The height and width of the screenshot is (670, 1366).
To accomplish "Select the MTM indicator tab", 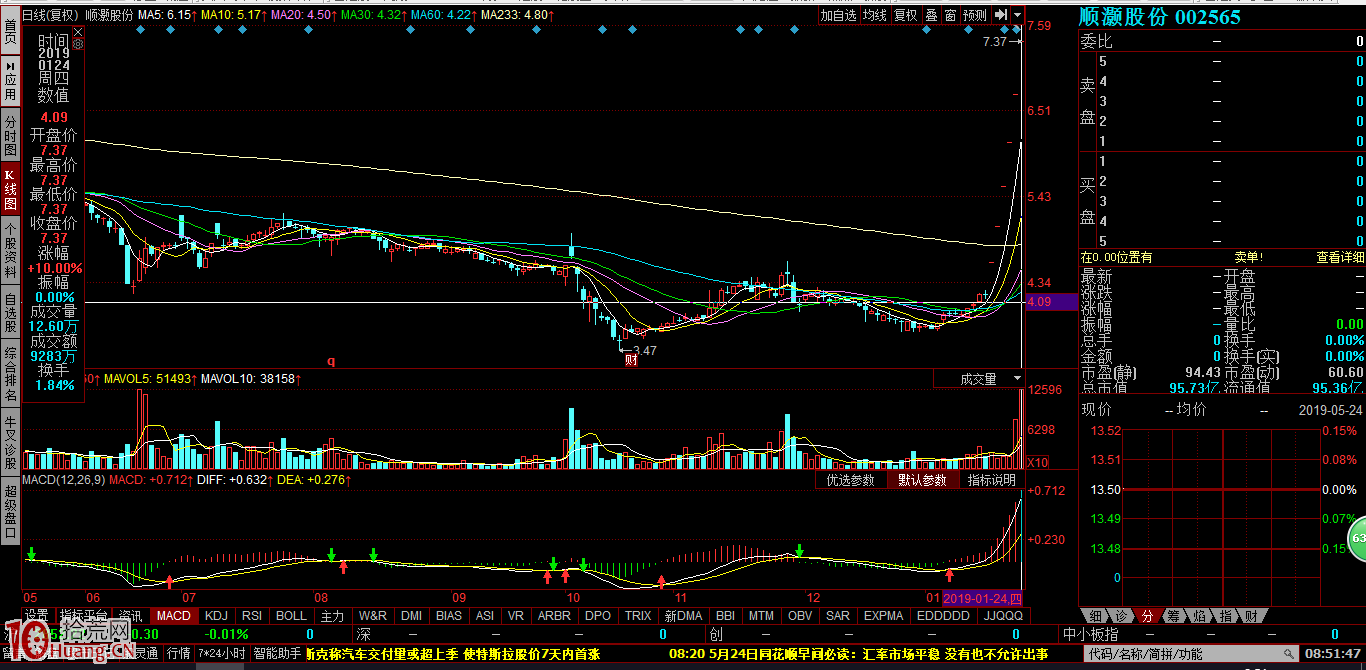I will (x=762, y=615).
